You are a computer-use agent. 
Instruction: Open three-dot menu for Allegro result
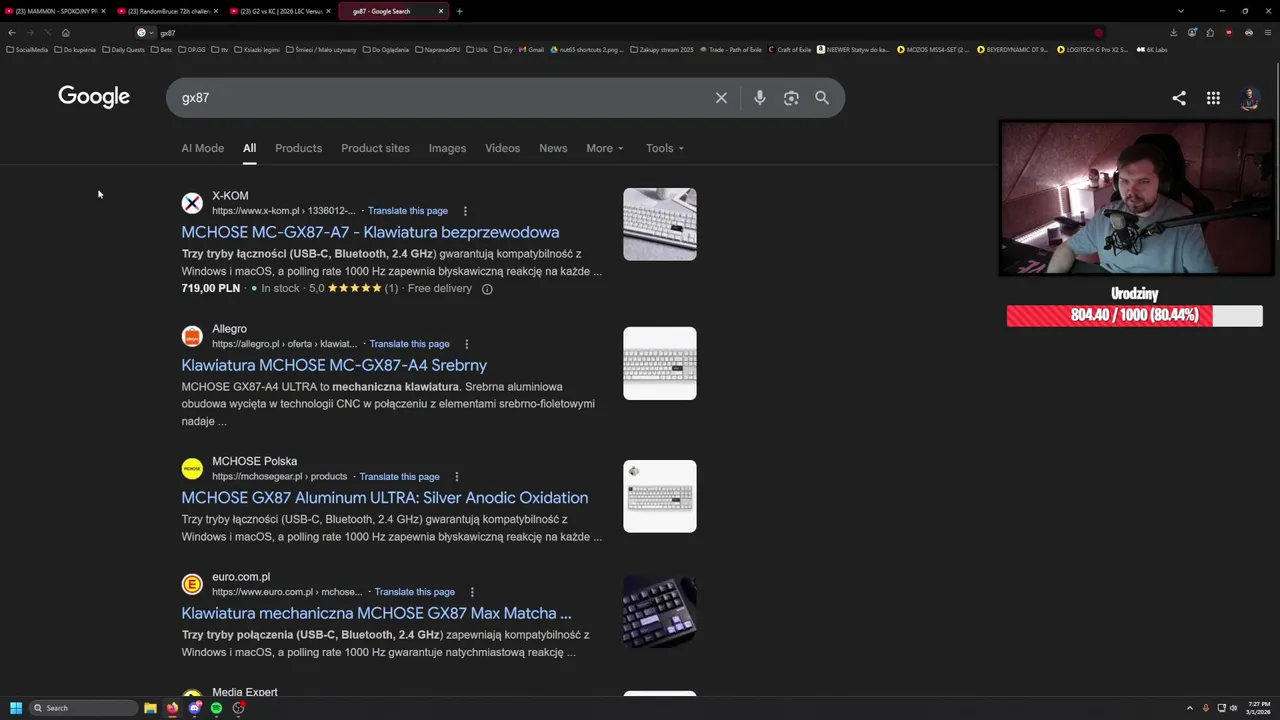(x=466, y=344)
